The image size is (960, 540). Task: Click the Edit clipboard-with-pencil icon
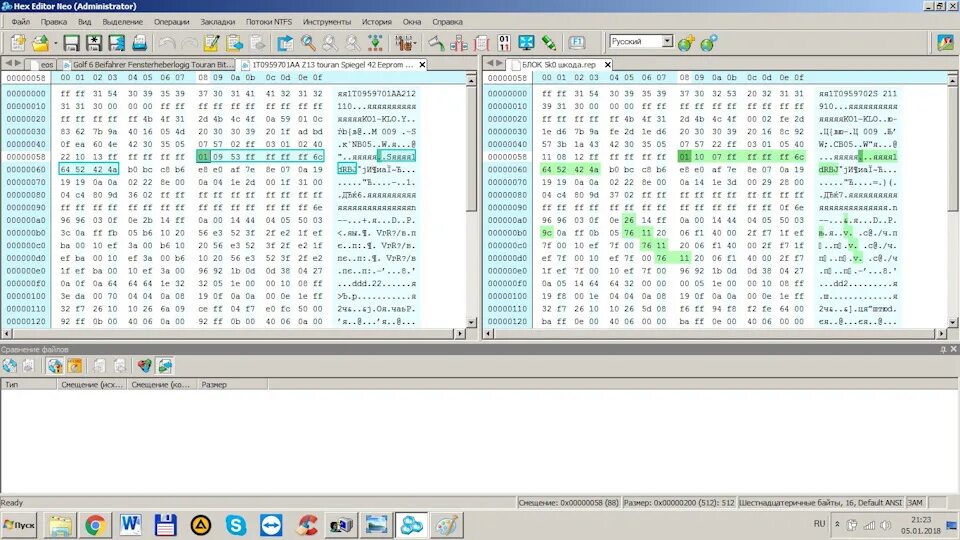point(212,42)
